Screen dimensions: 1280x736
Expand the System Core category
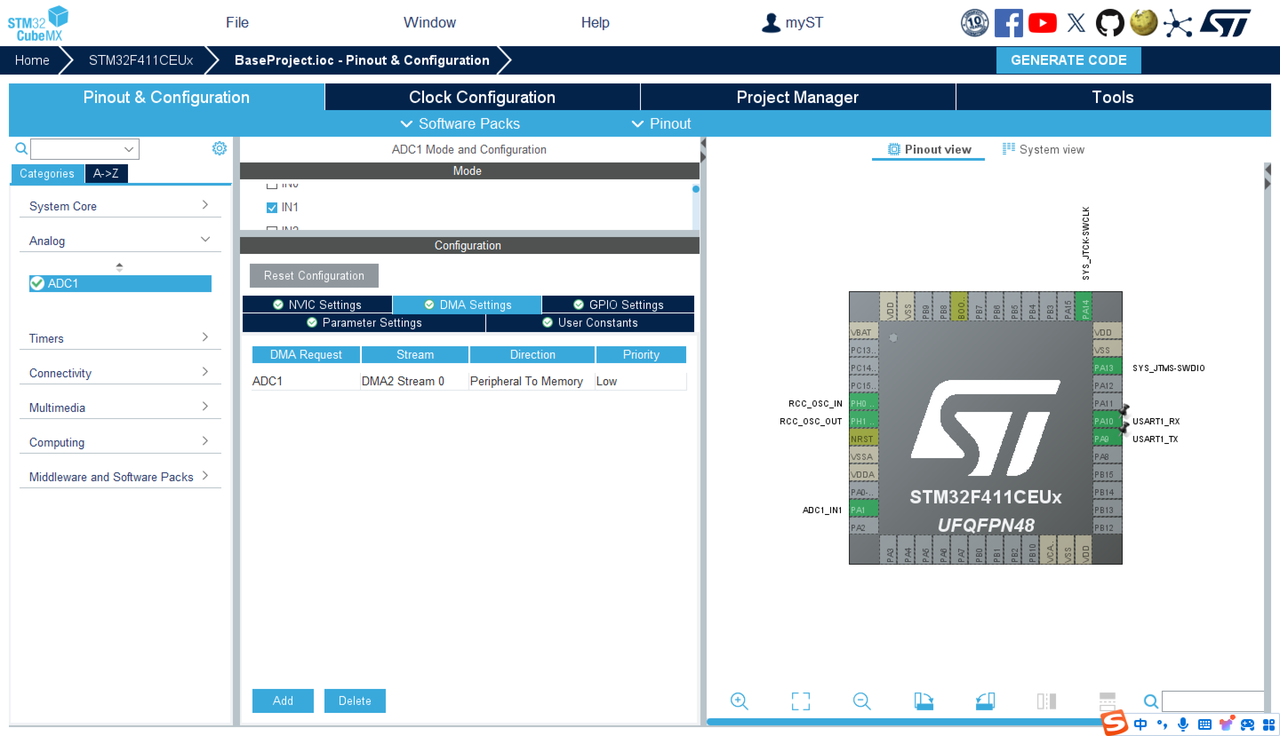[120, 206]
